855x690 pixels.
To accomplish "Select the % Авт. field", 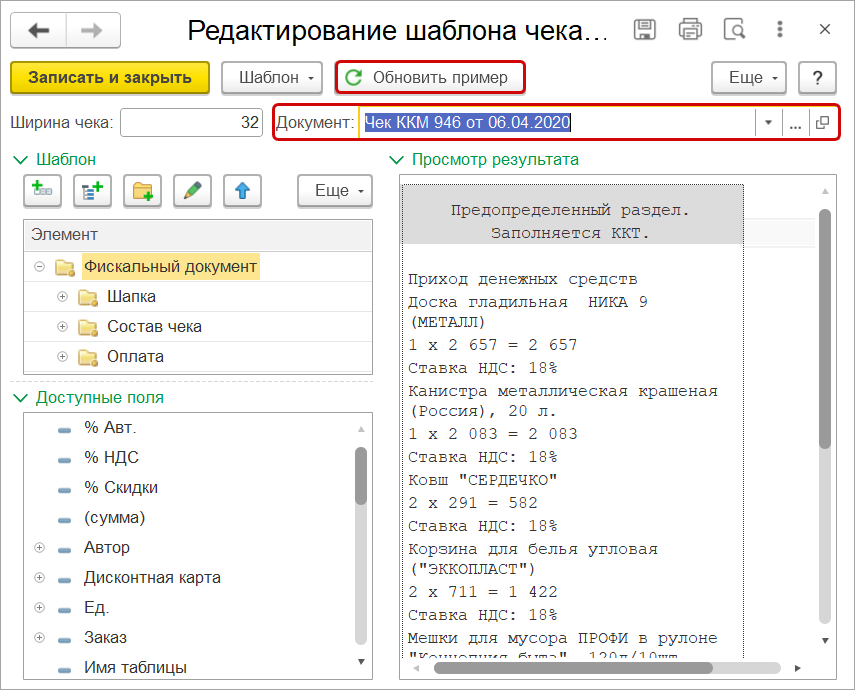I will coord(110,428).
